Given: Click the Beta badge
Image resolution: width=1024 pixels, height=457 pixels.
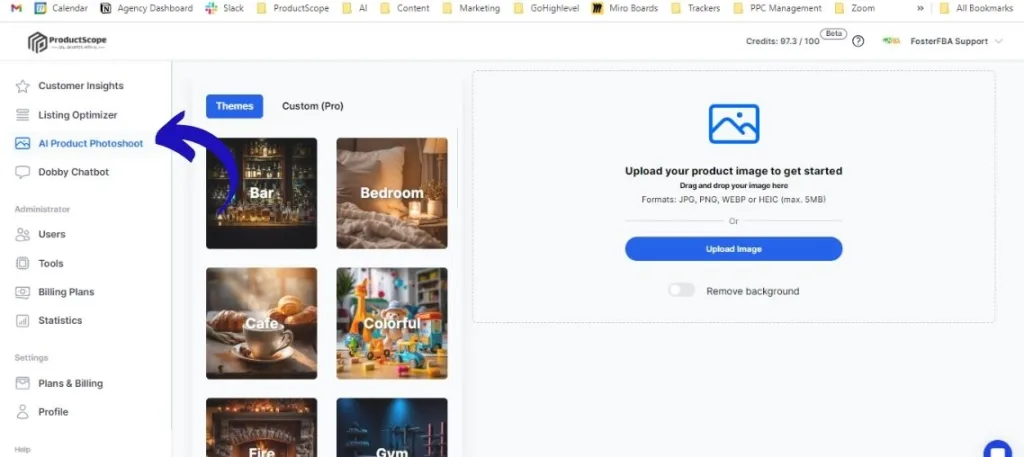Looking at the screenshot, I should point(833,33).
